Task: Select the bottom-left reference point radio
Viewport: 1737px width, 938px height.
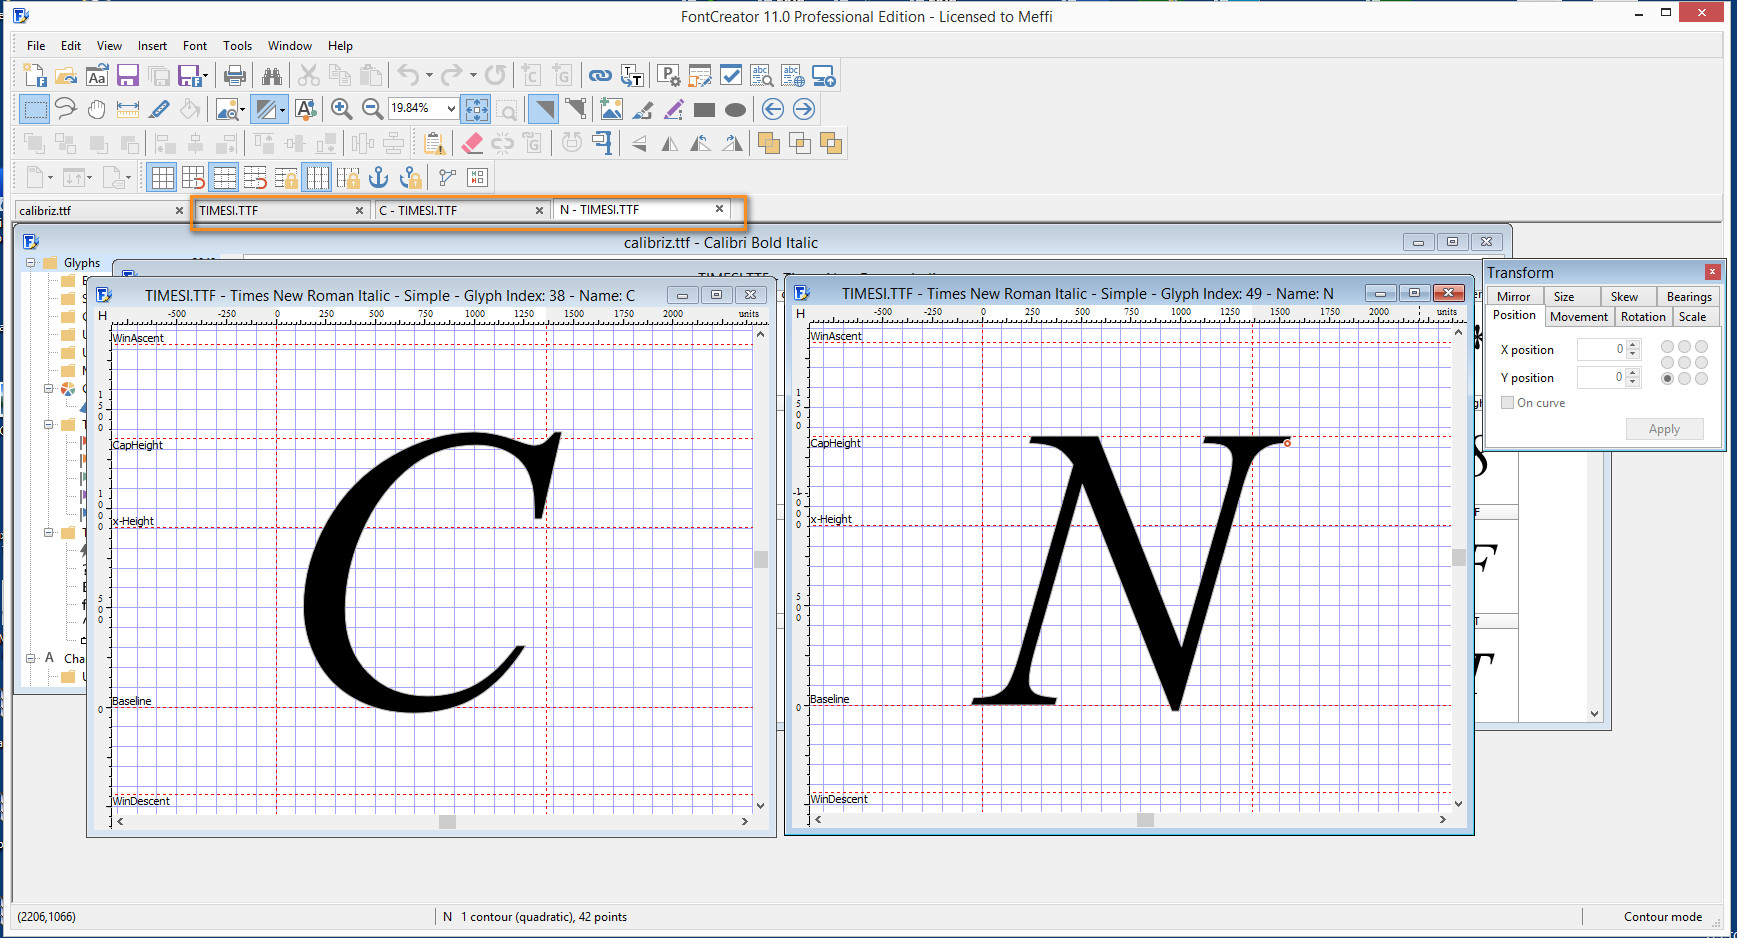Action: 1667,379
